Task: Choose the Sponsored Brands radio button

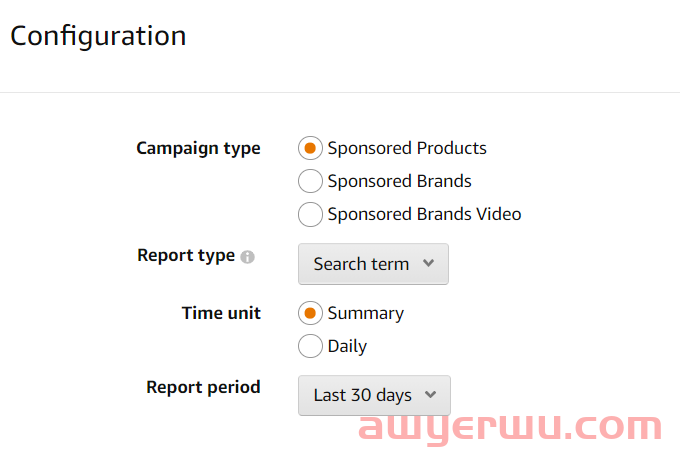Action: tap(310, 181)
